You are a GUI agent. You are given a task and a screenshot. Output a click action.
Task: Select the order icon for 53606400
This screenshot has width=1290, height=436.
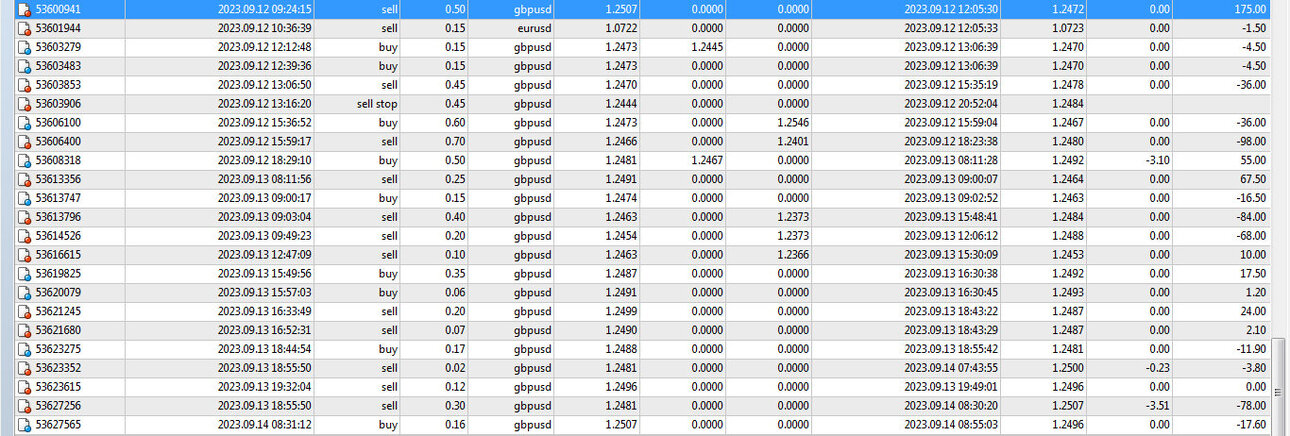click(x=24, y=141)
